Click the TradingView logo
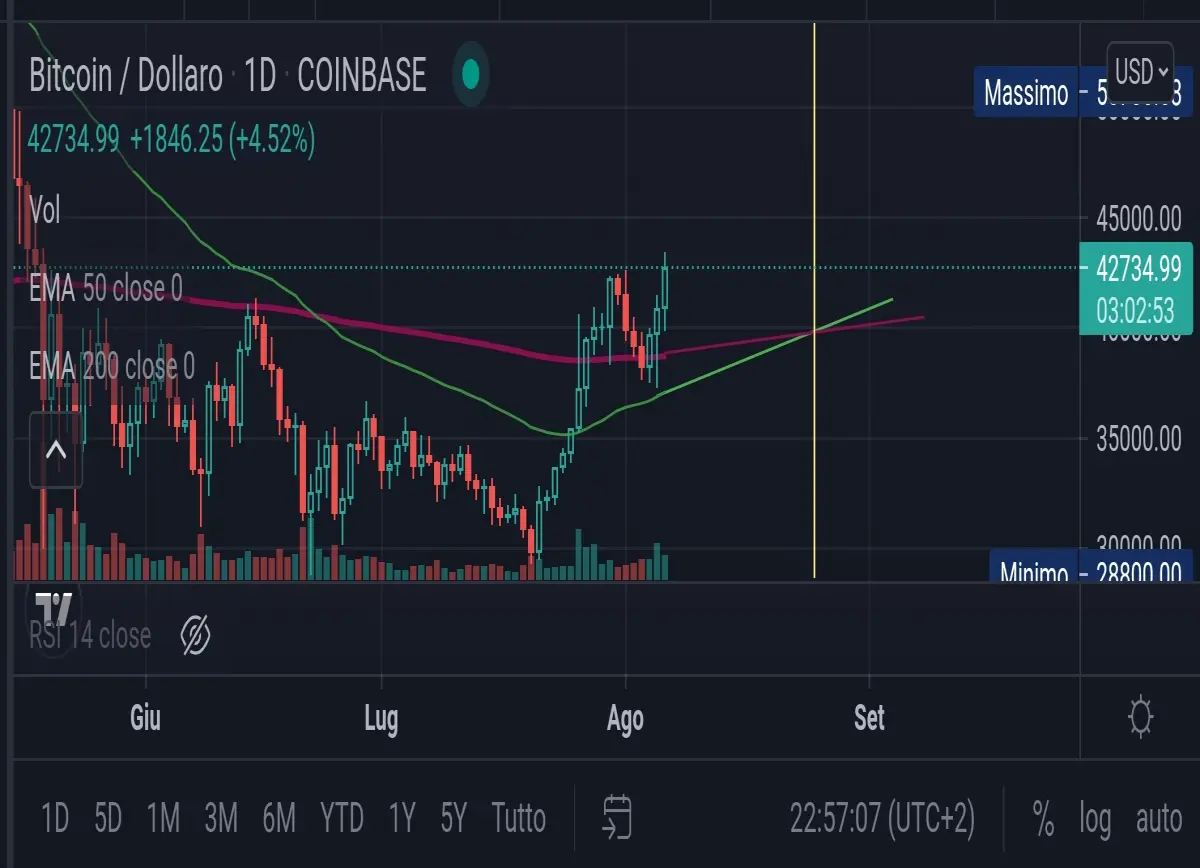This screenshot has width=1200, height=868. click(x=53, y=609)
